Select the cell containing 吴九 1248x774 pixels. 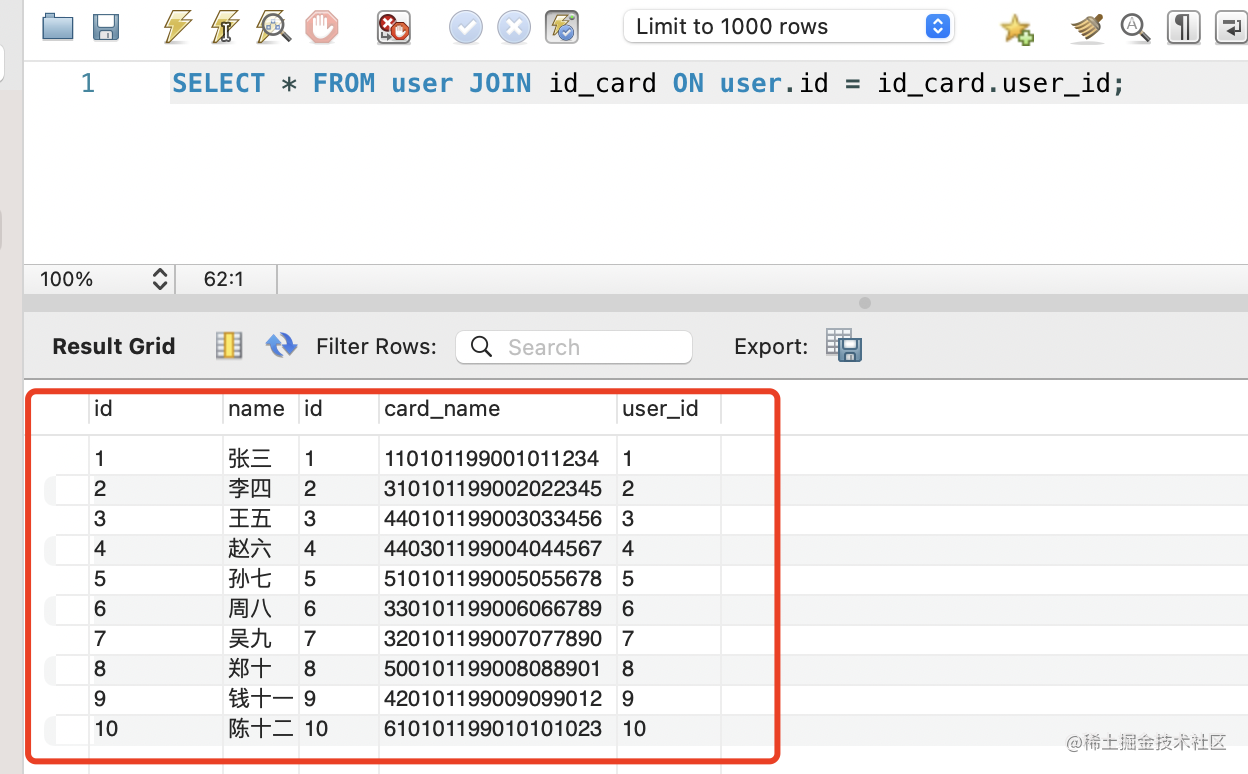260,639
